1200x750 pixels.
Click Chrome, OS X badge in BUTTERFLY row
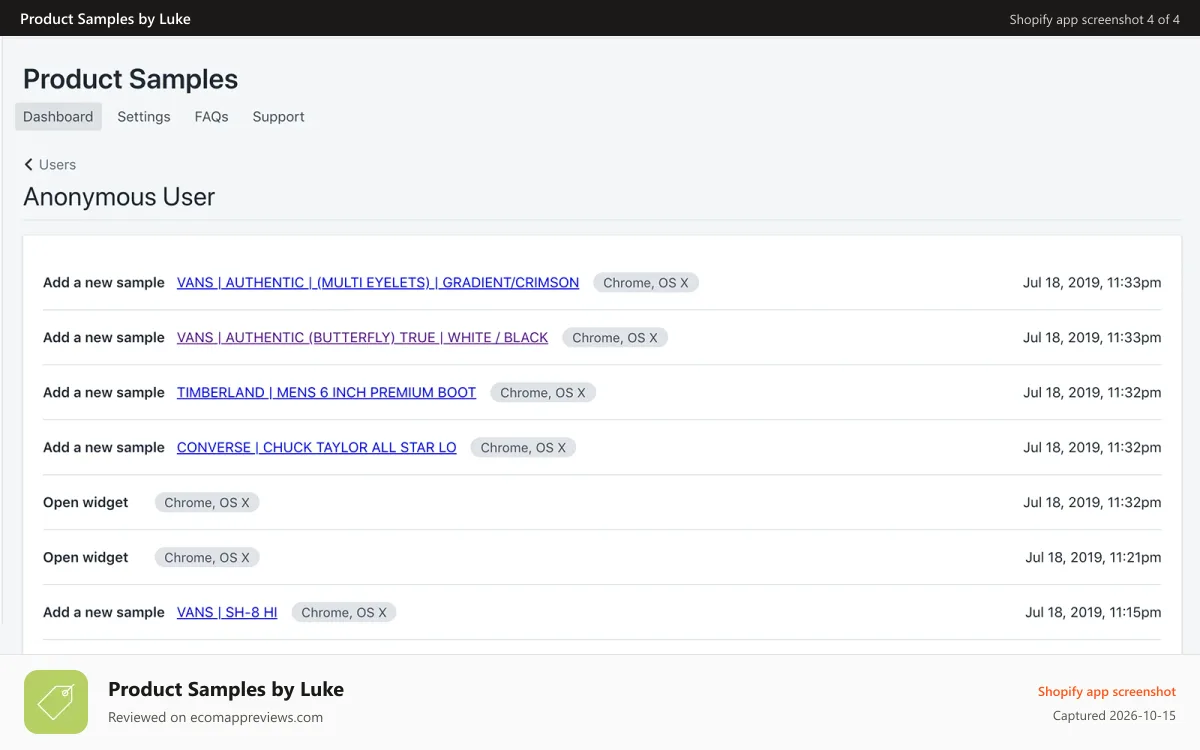click(615, 337)
